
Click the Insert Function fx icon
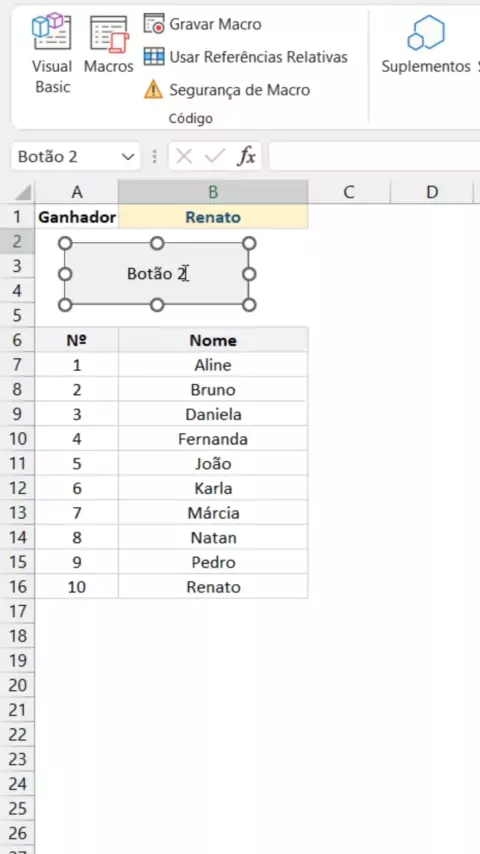[246, 157]
